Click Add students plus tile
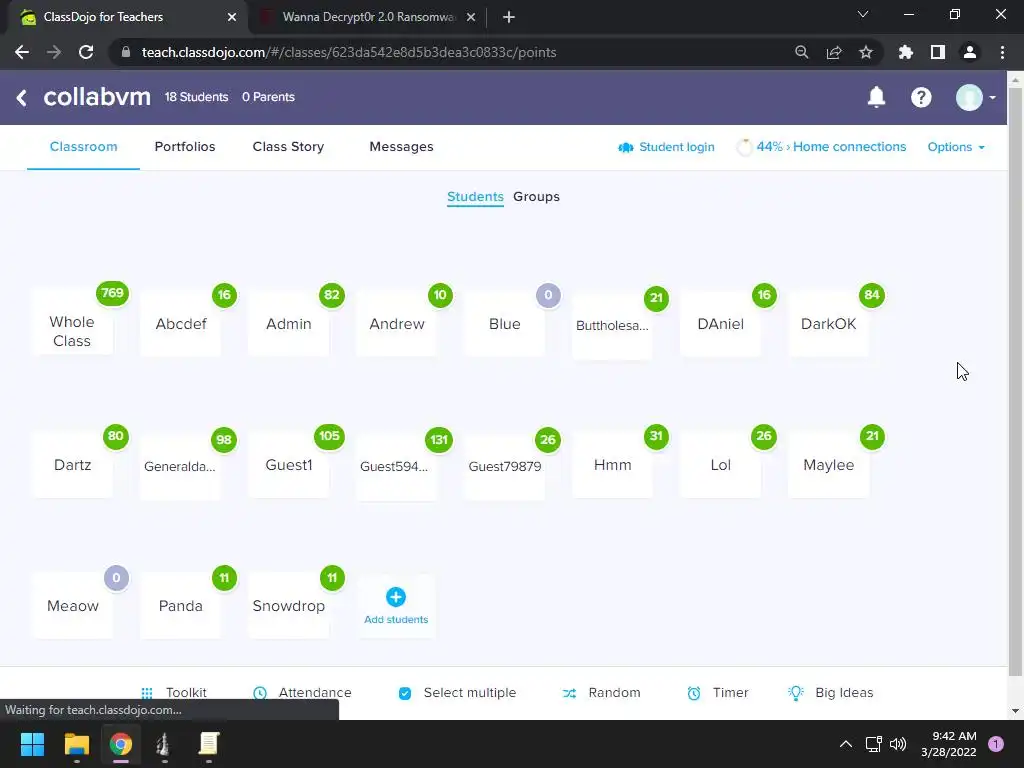The image size is (1024, 768). (396, 606)
